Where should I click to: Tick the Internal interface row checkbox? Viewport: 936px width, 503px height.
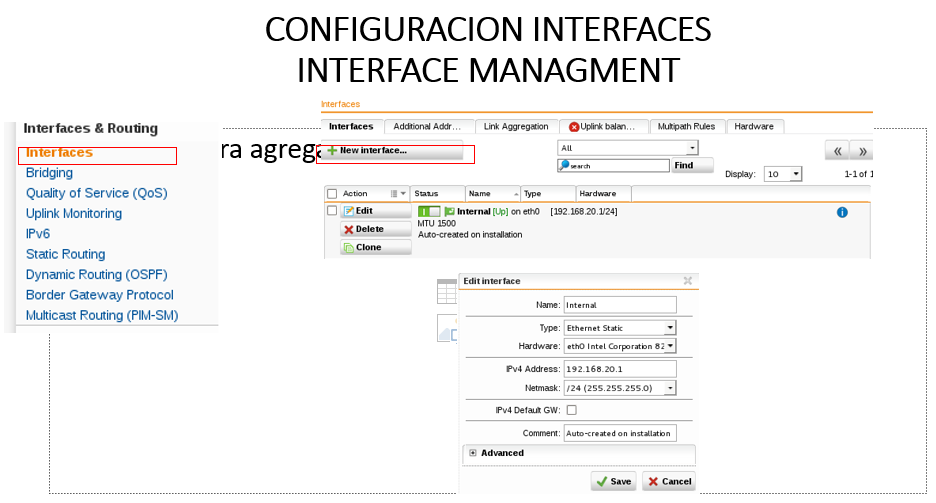(x=331, y=211)
